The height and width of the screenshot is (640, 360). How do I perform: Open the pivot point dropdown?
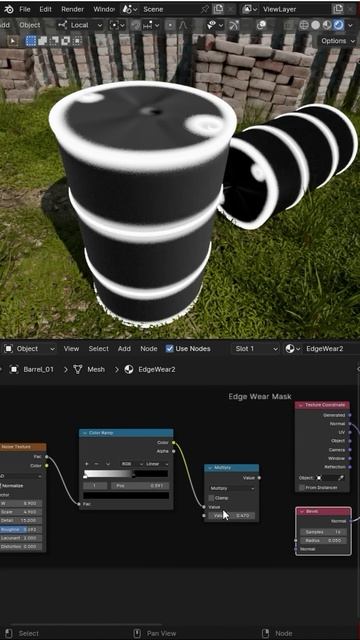pos(118,25)
